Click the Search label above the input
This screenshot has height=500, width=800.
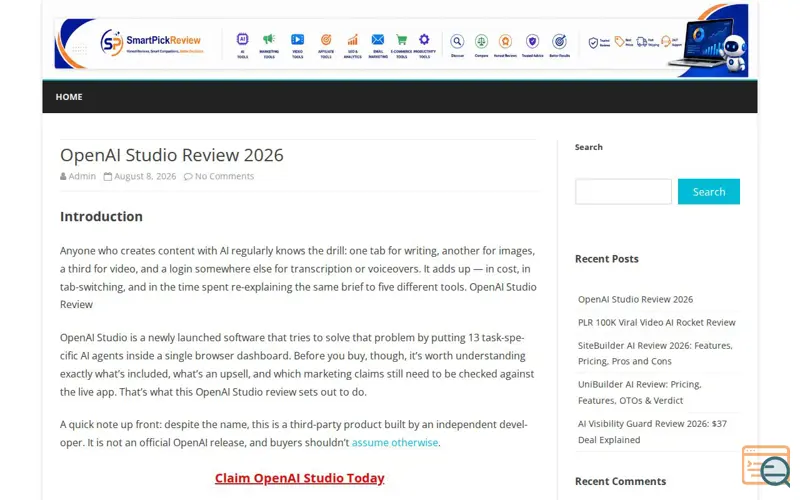(589, 147)
